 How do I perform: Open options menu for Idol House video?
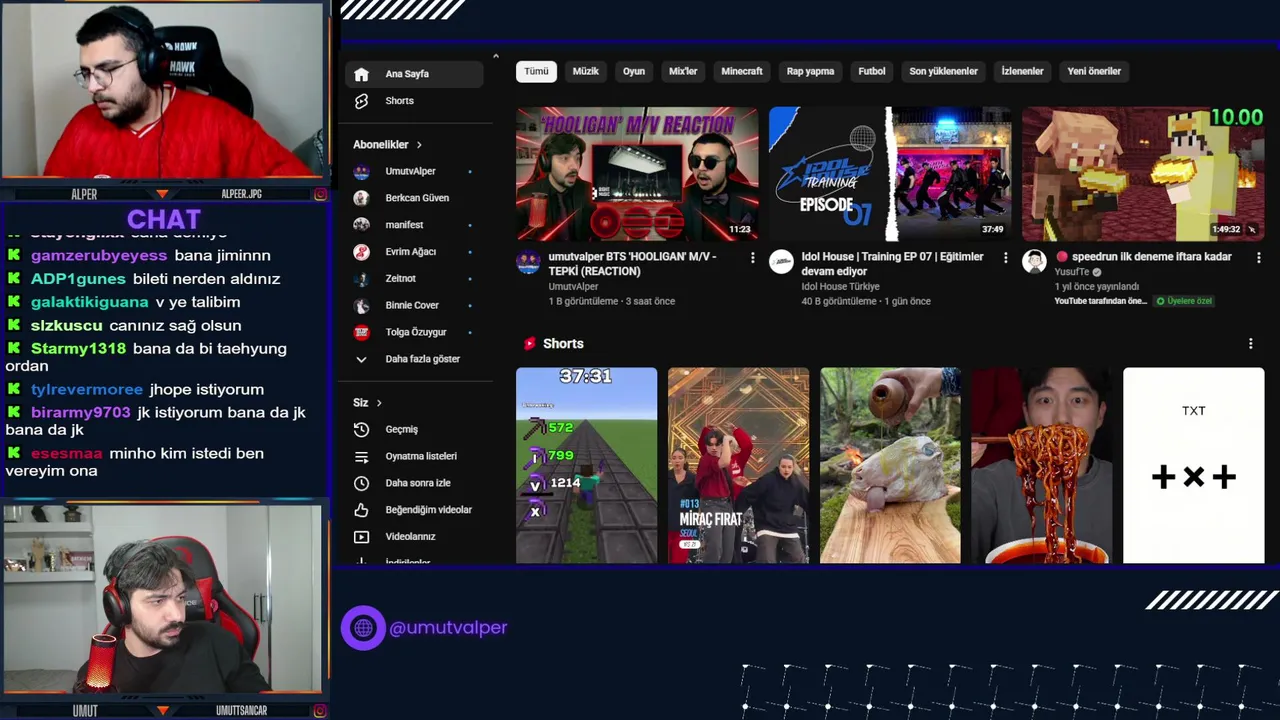click(x=1005, y=258)
